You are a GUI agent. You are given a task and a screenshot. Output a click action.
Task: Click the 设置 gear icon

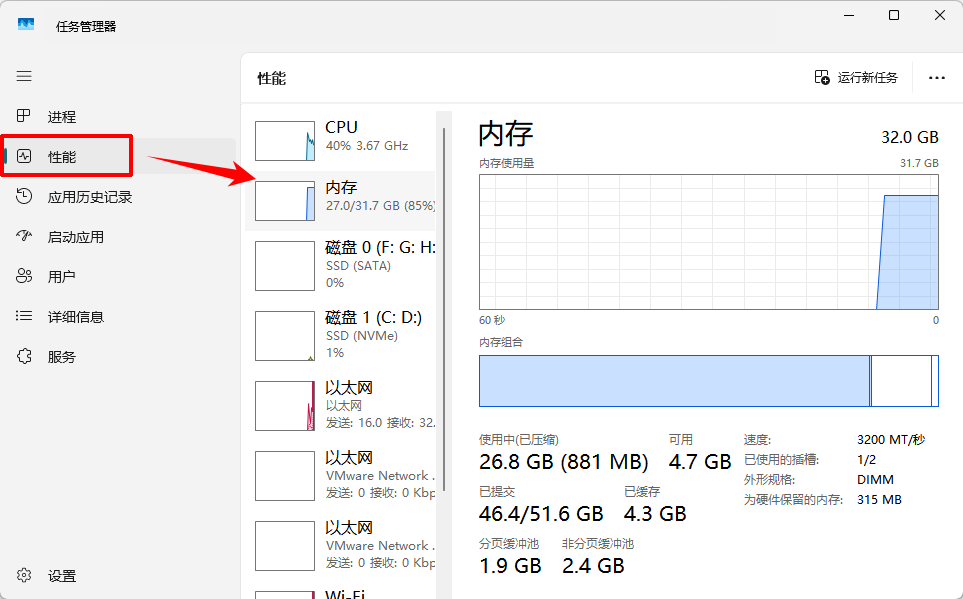[x=24, y=575]
